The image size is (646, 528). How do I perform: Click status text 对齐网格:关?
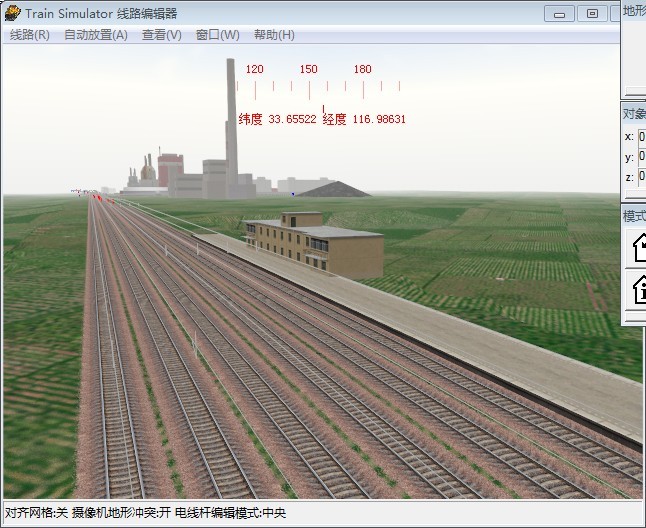(36, 513)
